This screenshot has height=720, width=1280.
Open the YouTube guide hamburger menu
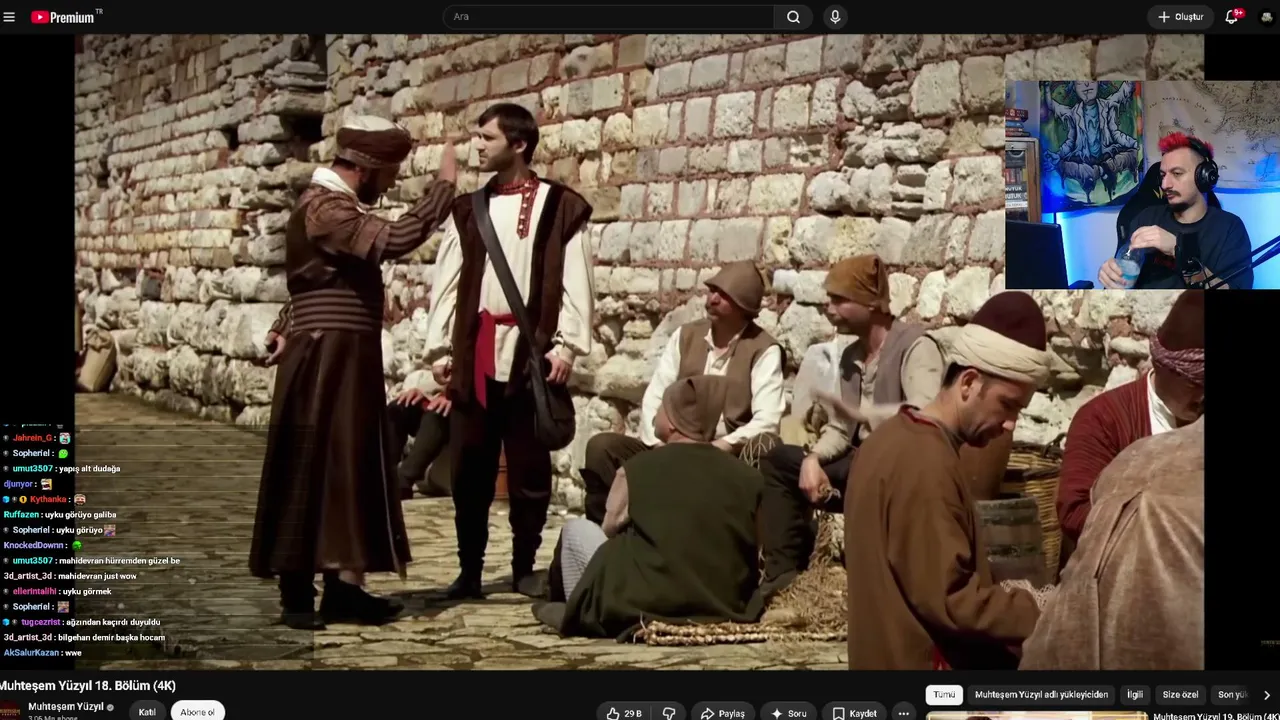pyautogui.click(x=9, y=17)
